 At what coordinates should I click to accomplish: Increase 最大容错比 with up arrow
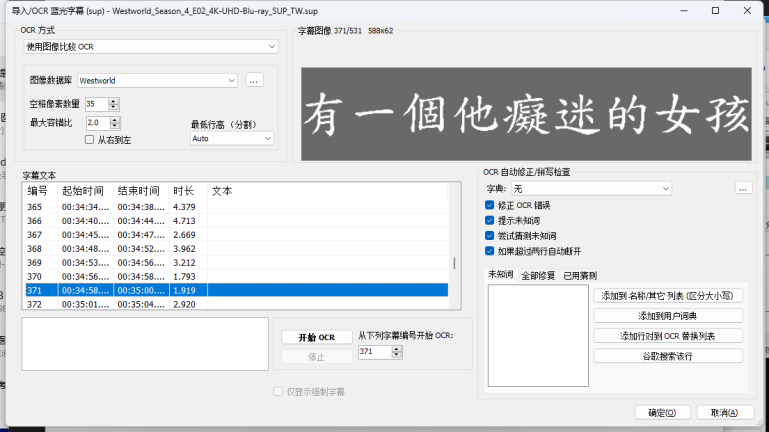point(115,120)
